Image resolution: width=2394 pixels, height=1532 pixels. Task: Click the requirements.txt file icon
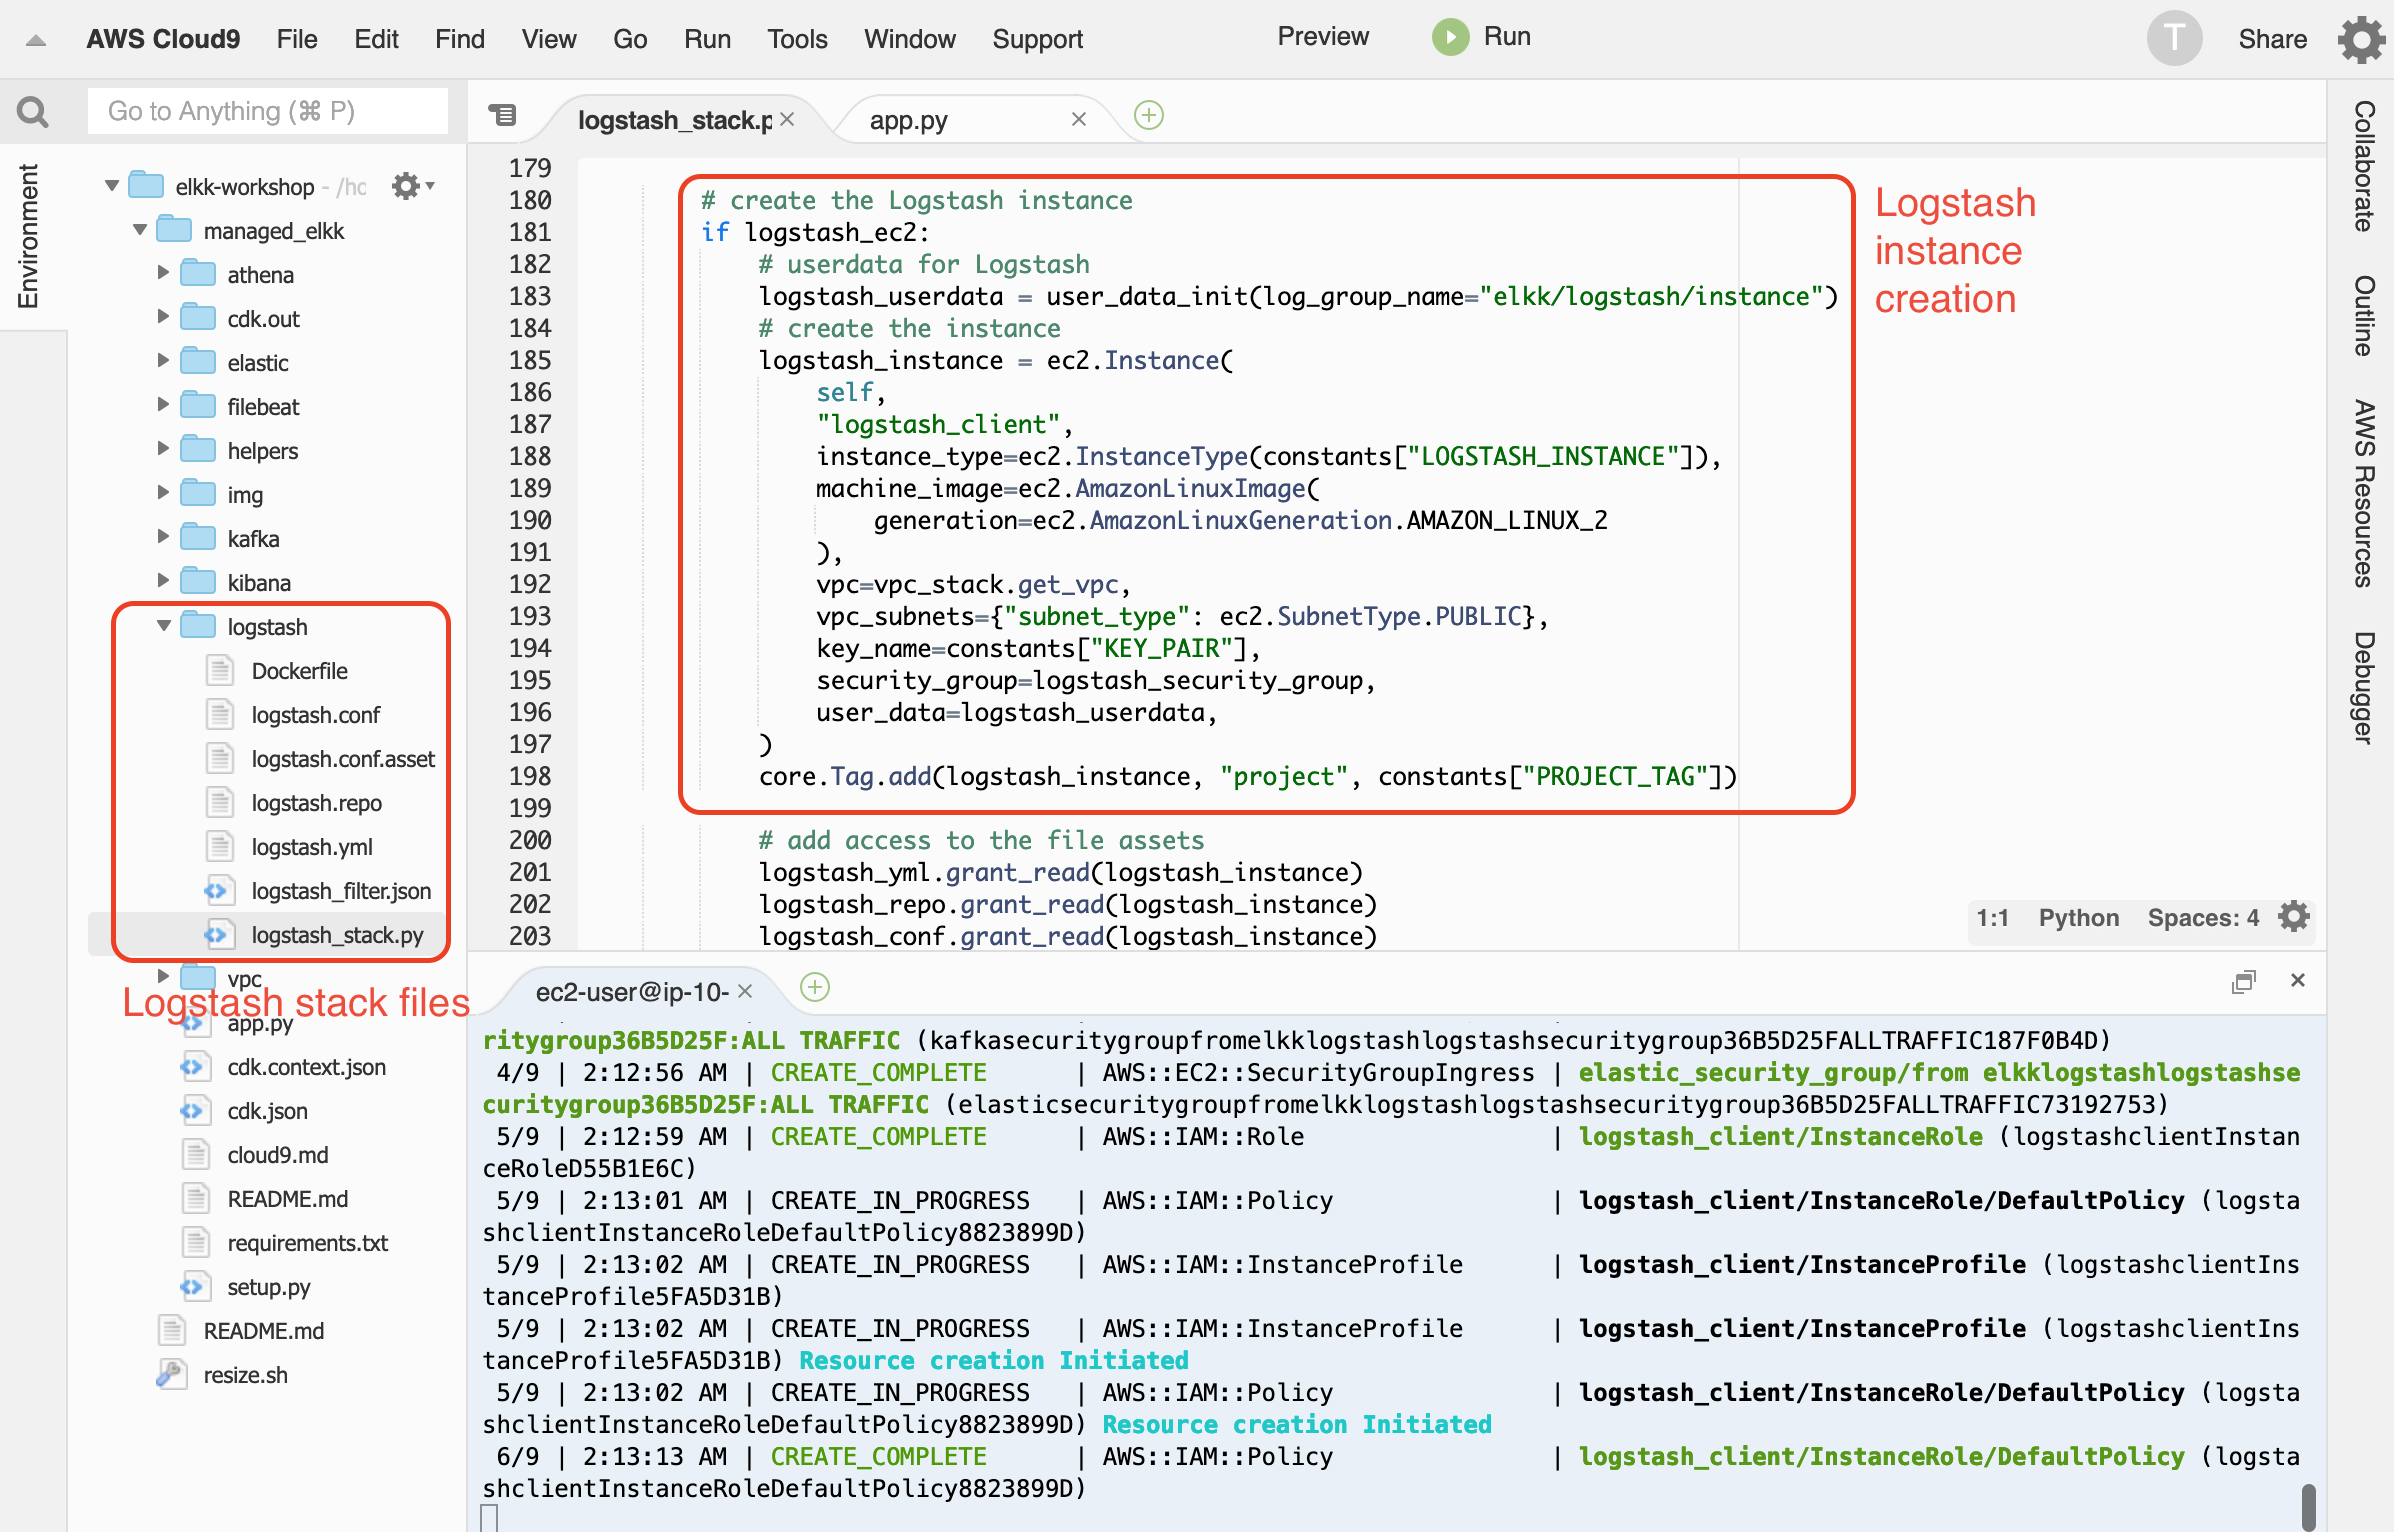(x=195, y=1243)
